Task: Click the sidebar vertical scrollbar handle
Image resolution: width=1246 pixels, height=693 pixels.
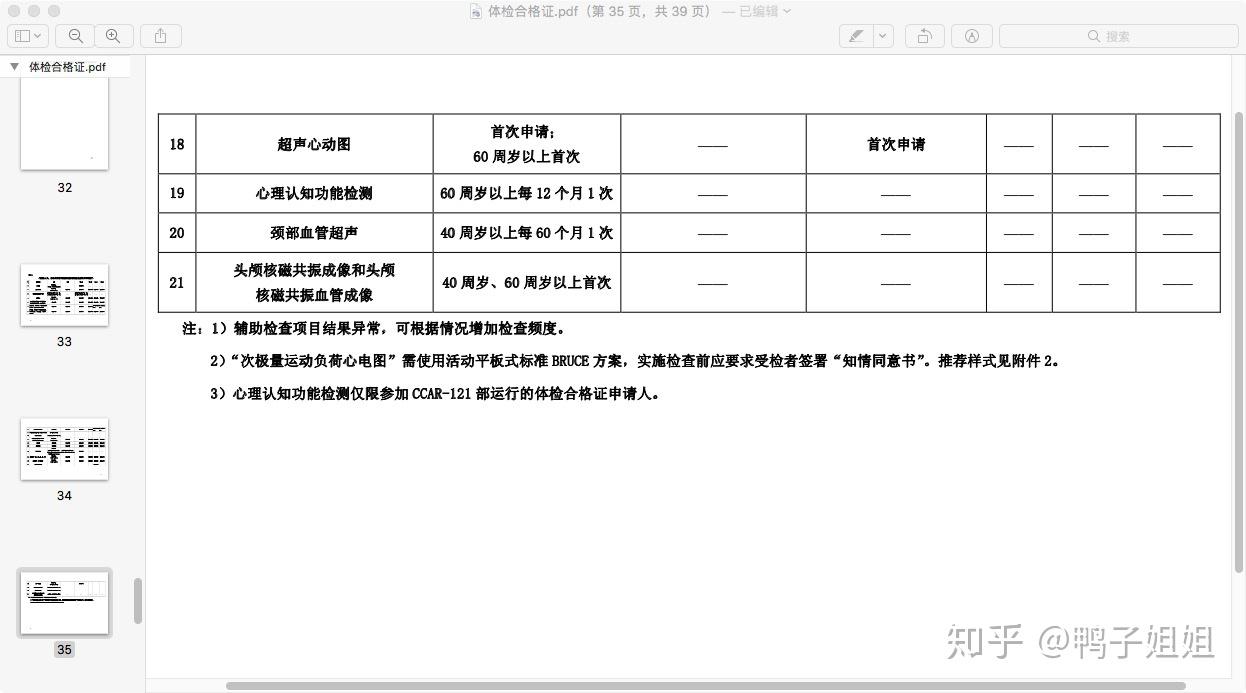Action: pyautogui.click(x=138, y=601)
